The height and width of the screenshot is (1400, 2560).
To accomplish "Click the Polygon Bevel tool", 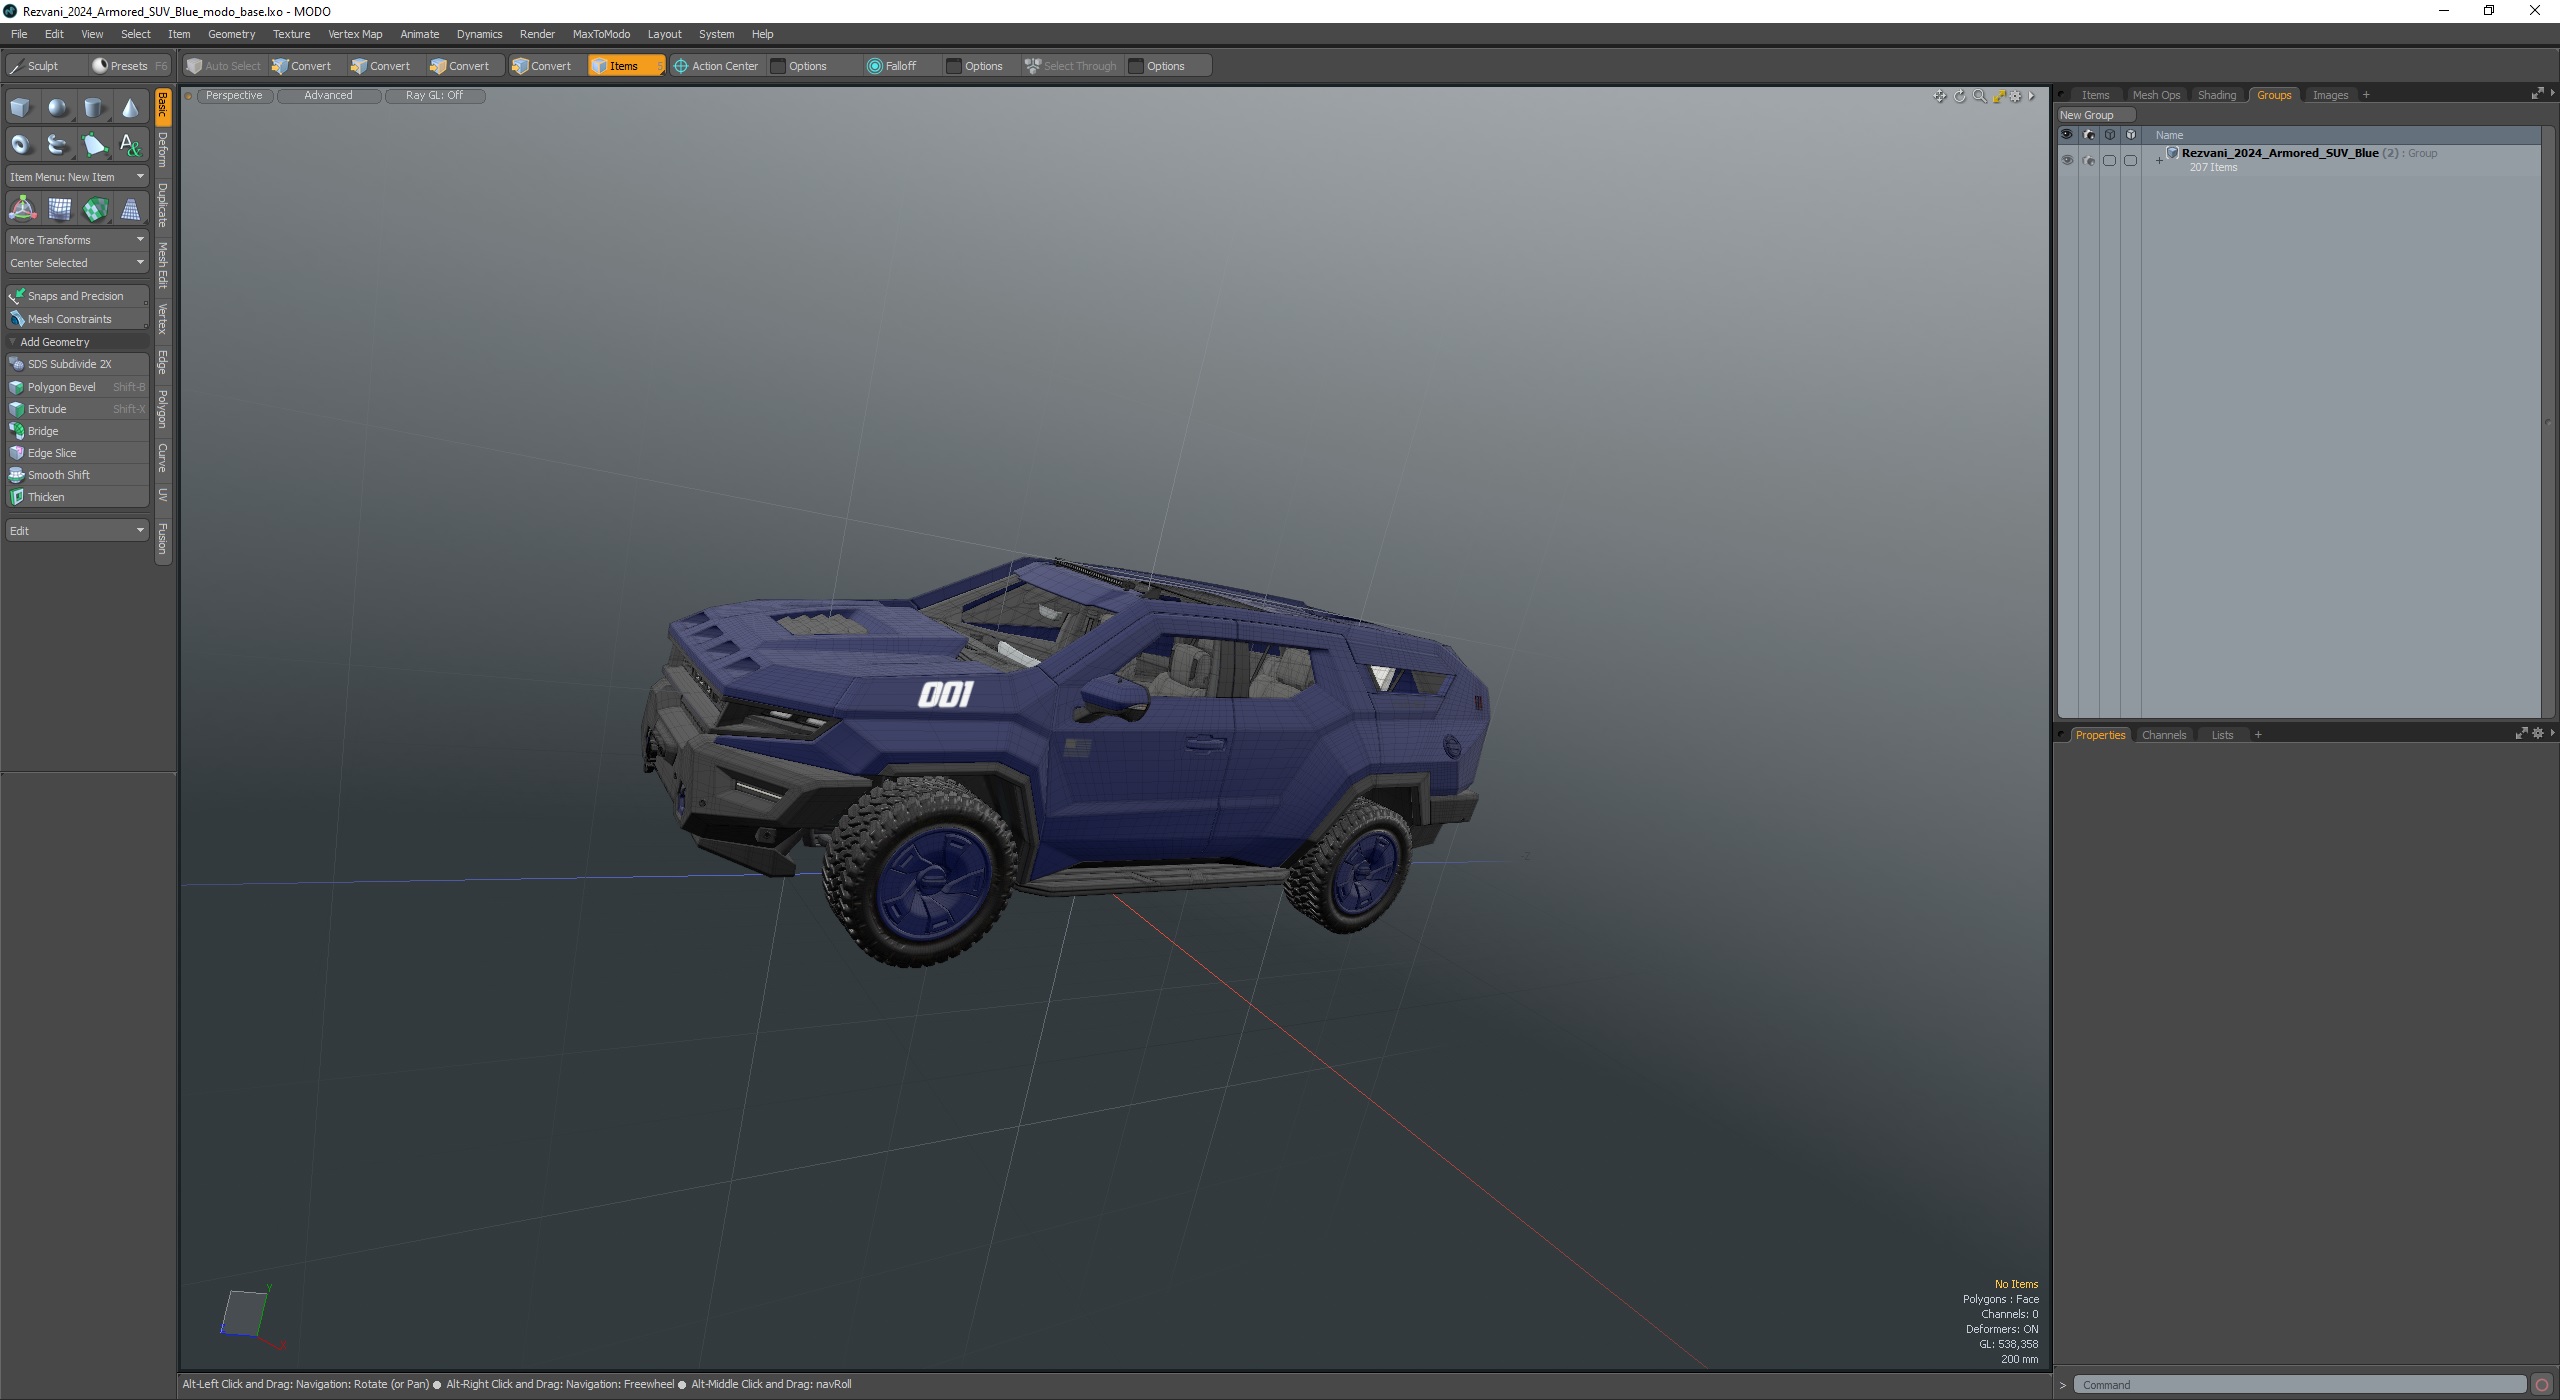I will coord(77,387).
